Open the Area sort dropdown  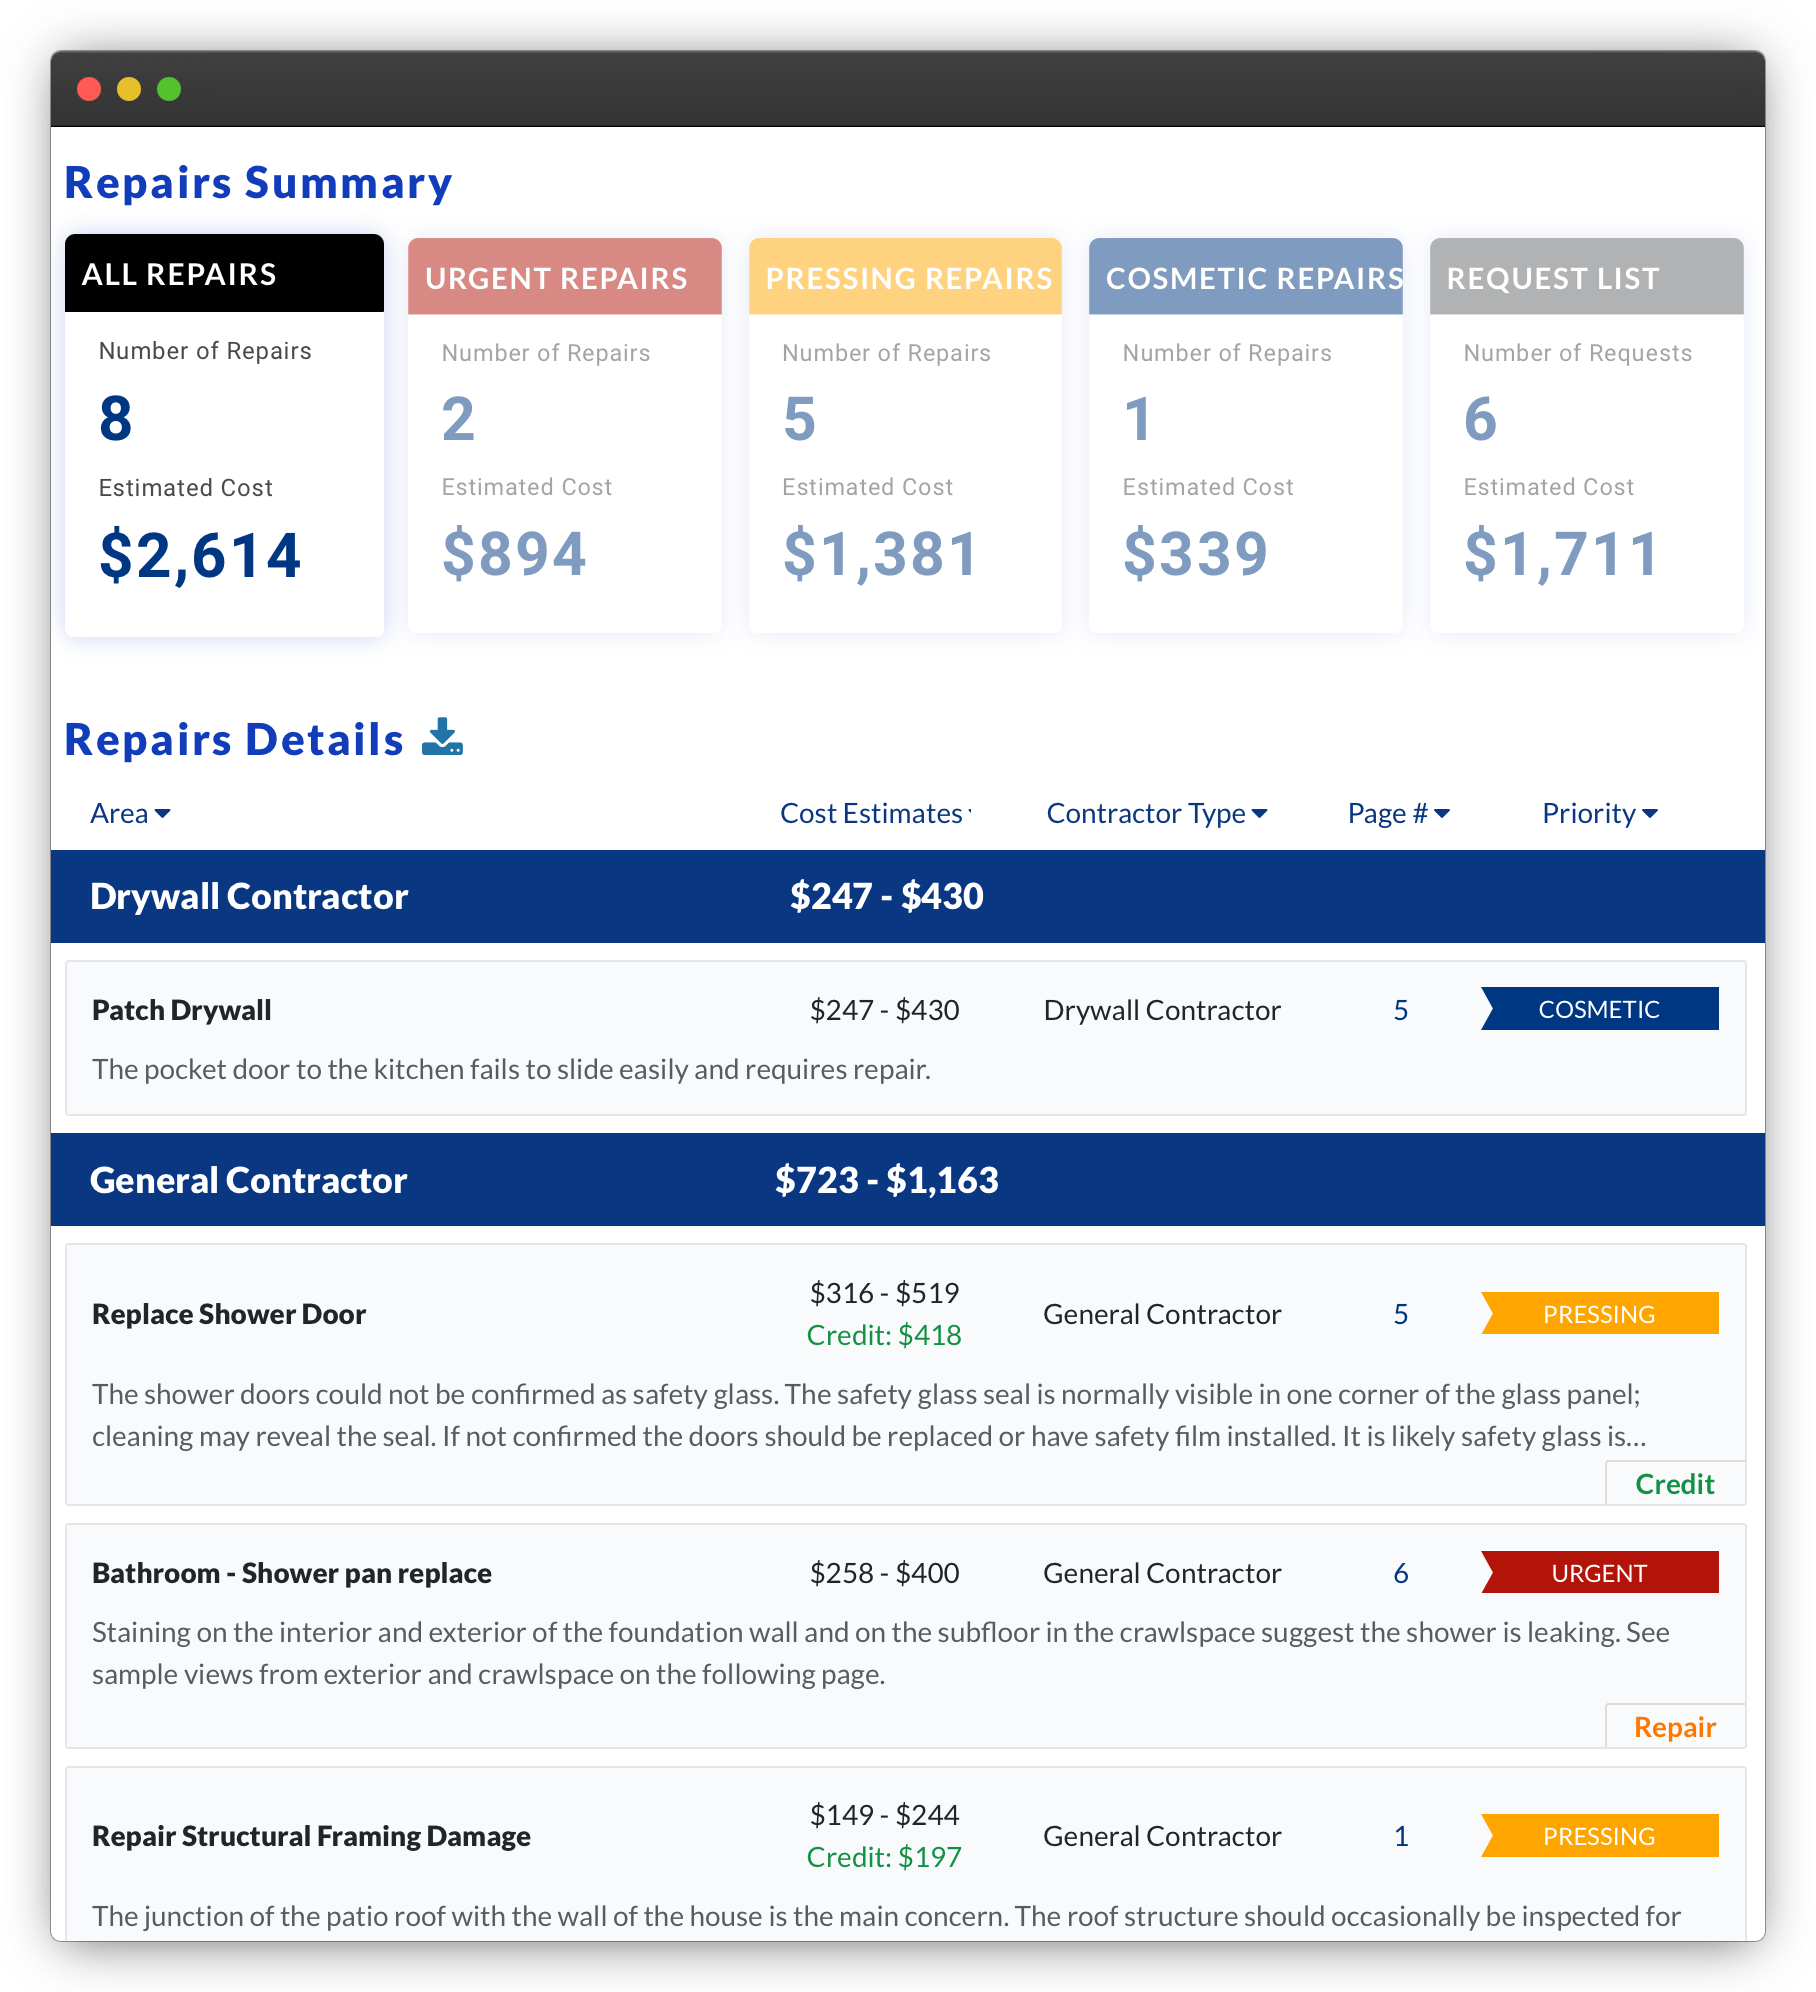pyautogui.click(x=130, y=814)
